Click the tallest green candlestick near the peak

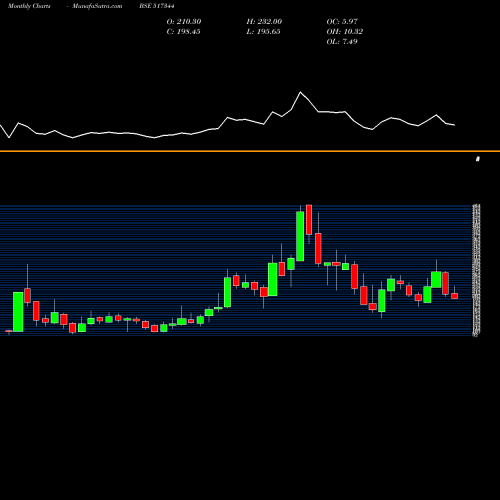point(300,236)
